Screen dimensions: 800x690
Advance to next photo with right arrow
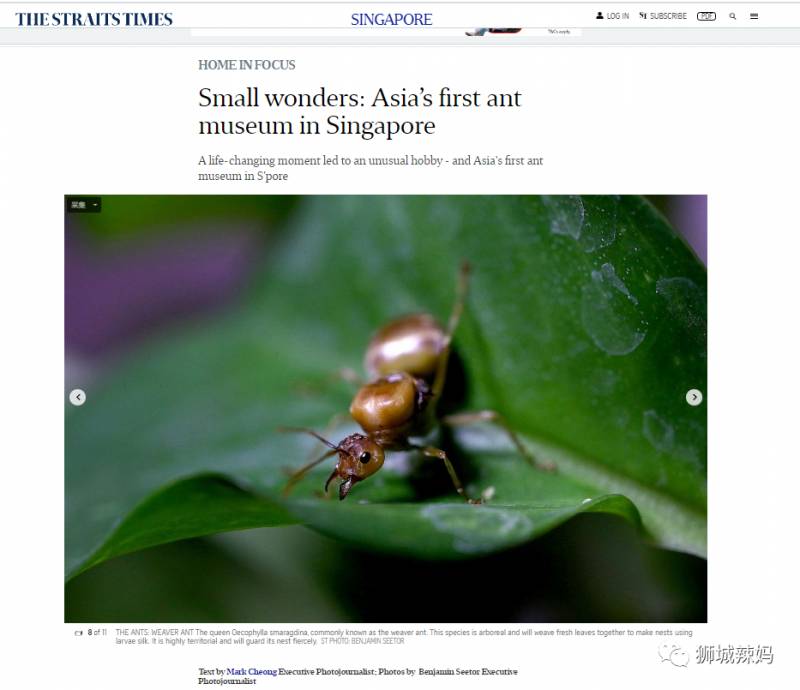point(694,397)
